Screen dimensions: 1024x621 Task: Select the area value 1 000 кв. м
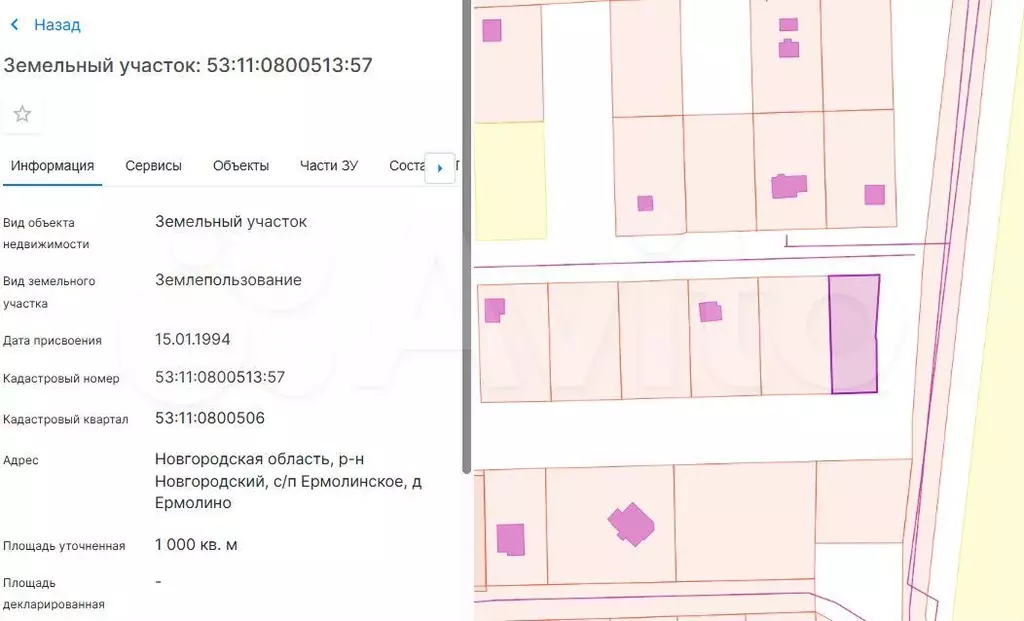click(196, 545)
